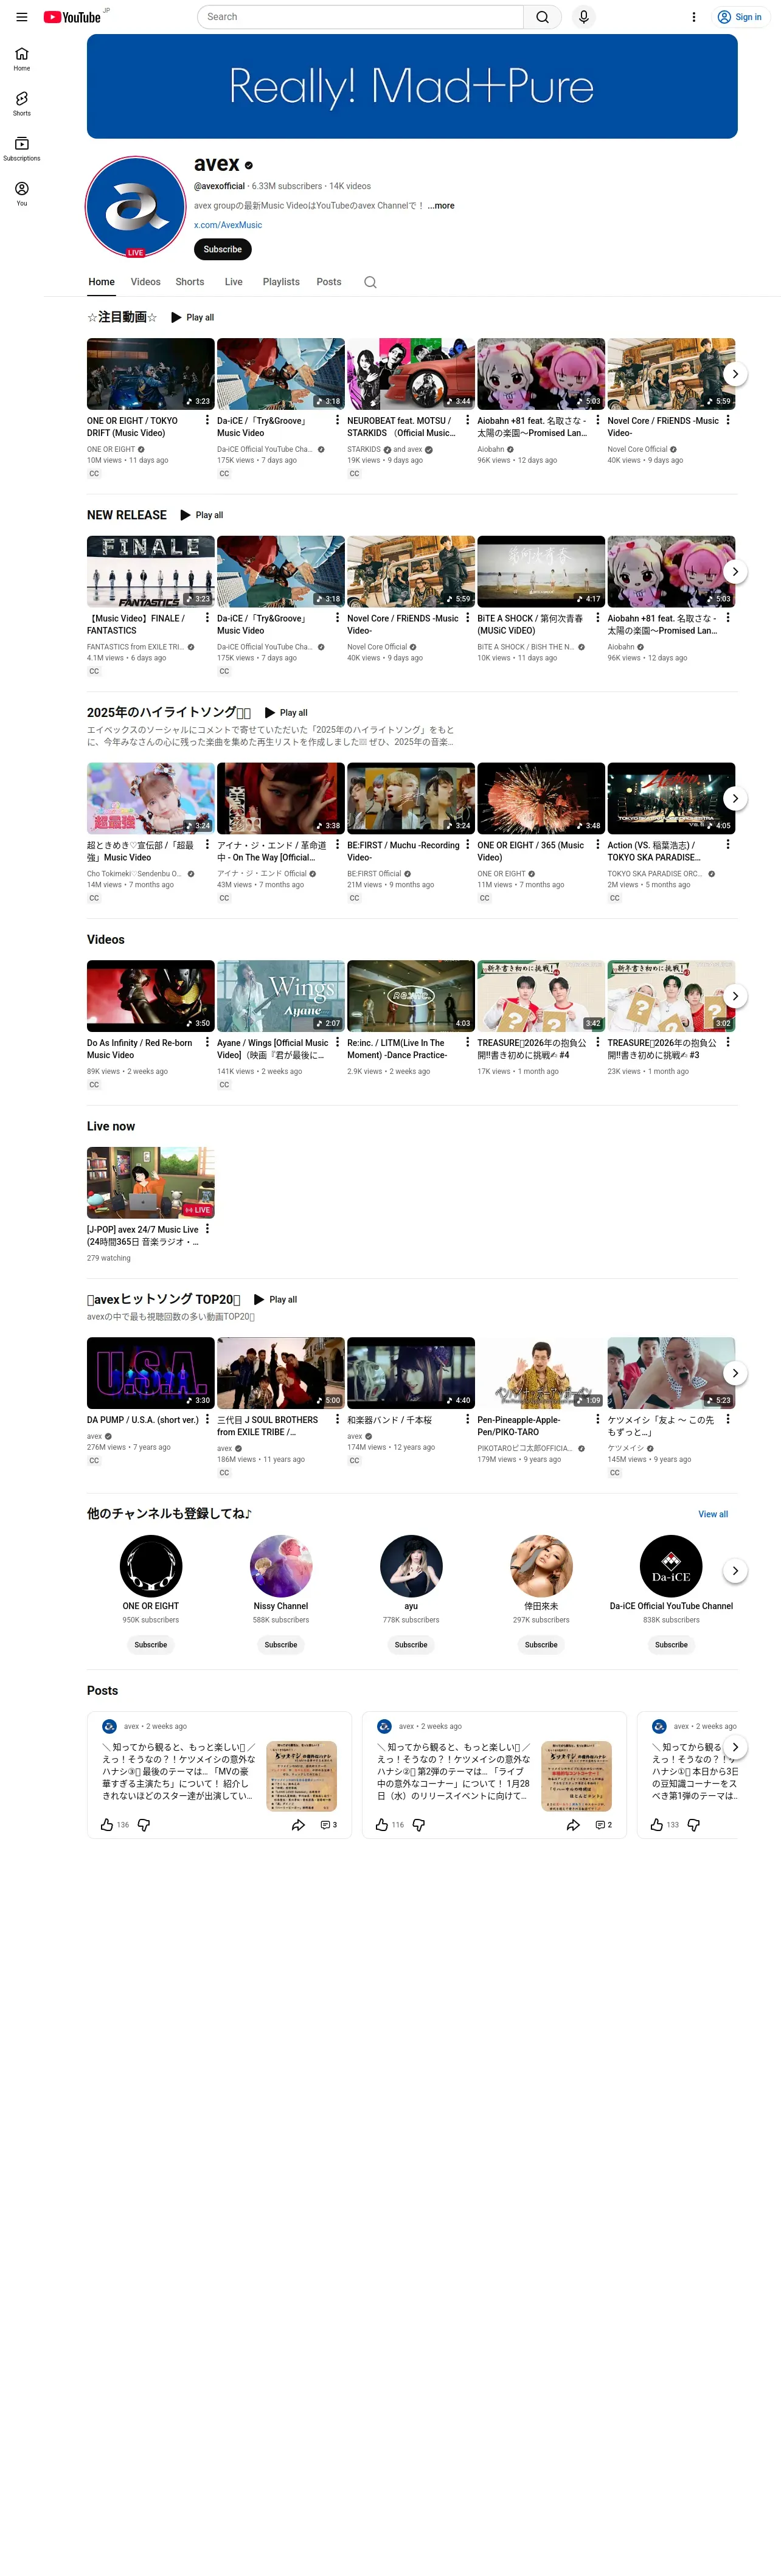Advance the Videos shelf with arrow
The image size is (781, 2576).
735,997
